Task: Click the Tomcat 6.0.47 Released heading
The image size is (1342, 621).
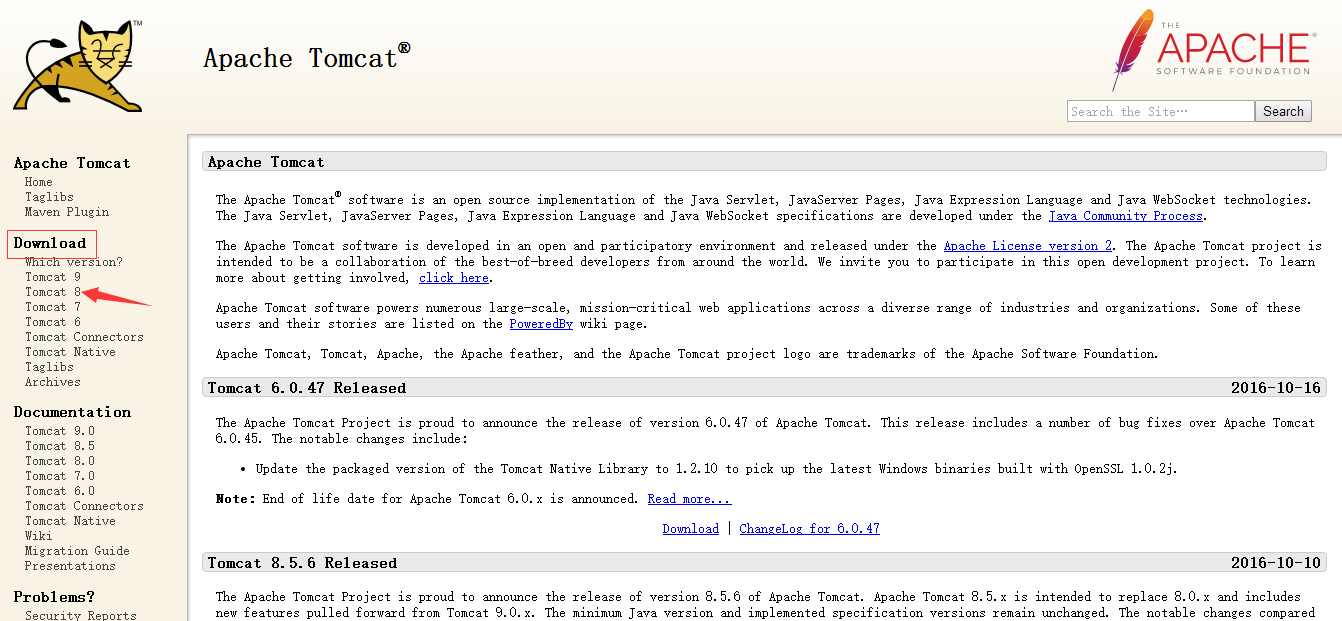Action: coord(307,388)
